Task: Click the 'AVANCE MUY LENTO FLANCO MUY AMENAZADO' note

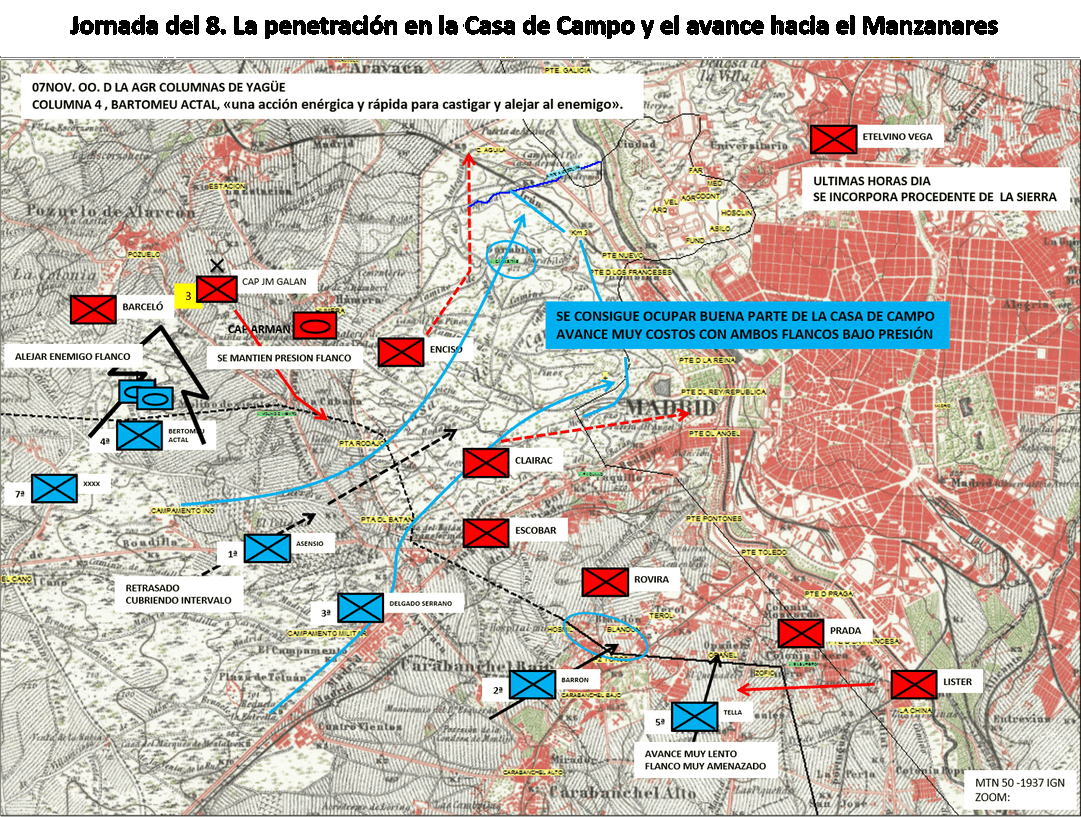Action: 705,760
